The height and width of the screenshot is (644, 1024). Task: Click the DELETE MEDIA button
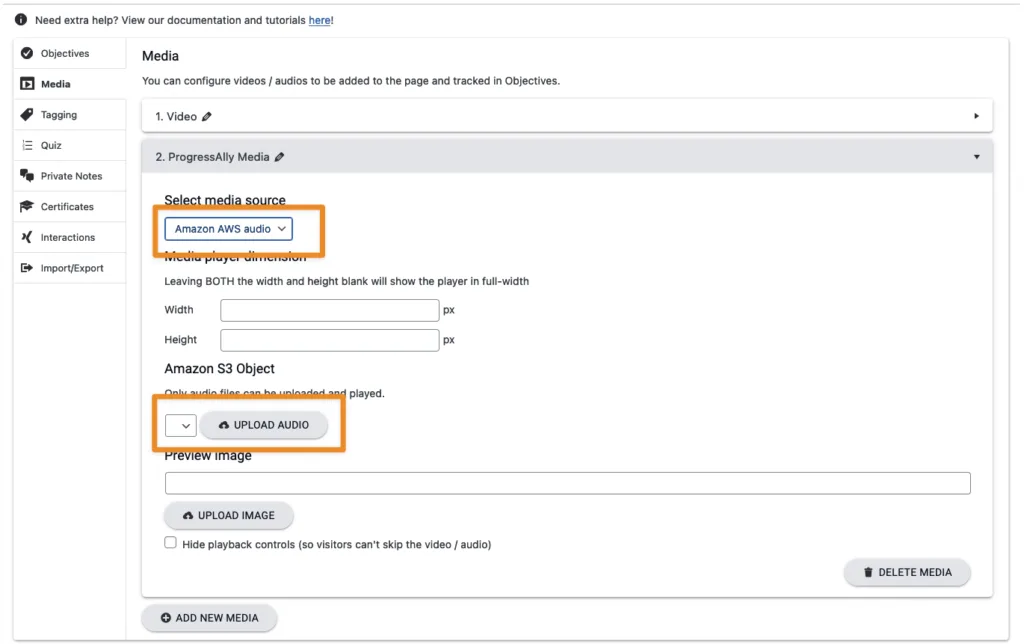coord(906,572)
